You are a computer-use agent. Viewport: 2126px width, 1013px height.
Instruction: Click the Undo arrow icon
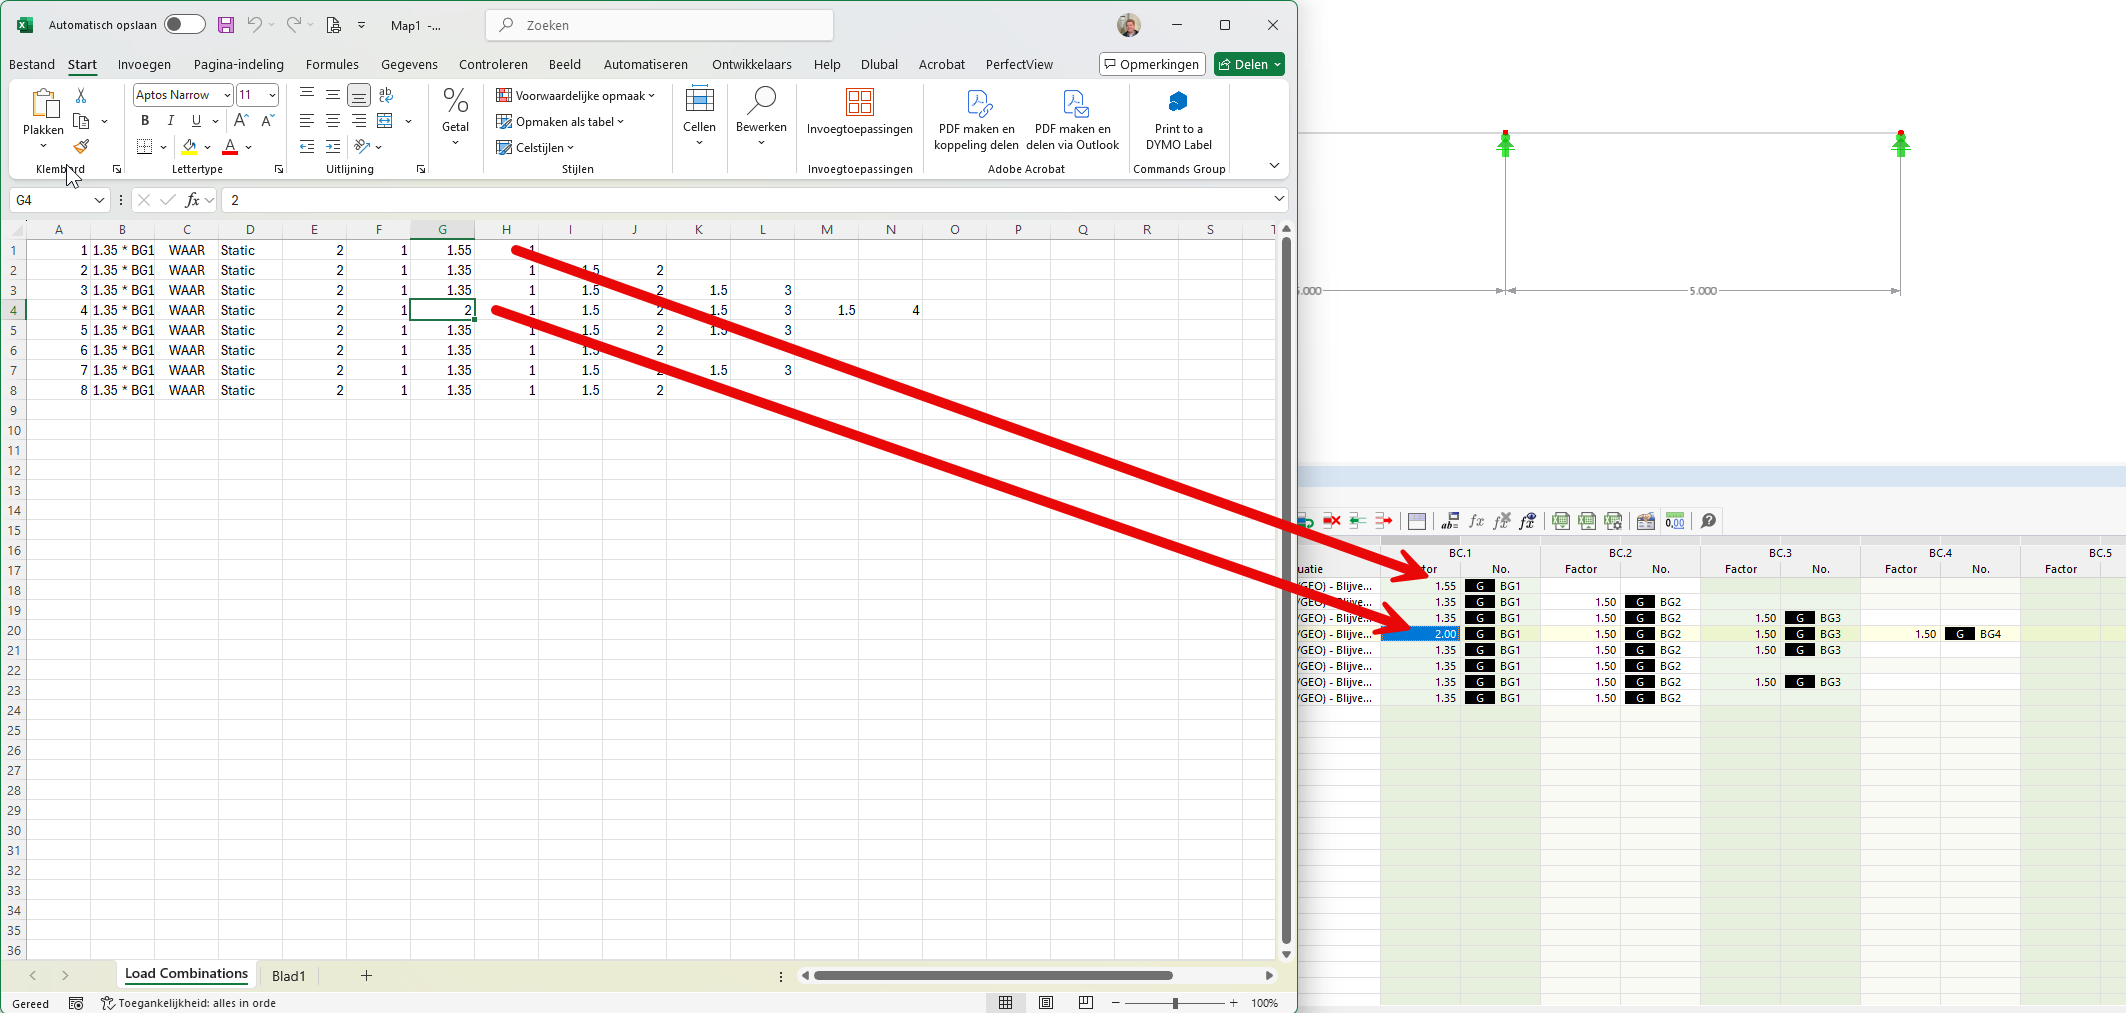pos(255,25)
